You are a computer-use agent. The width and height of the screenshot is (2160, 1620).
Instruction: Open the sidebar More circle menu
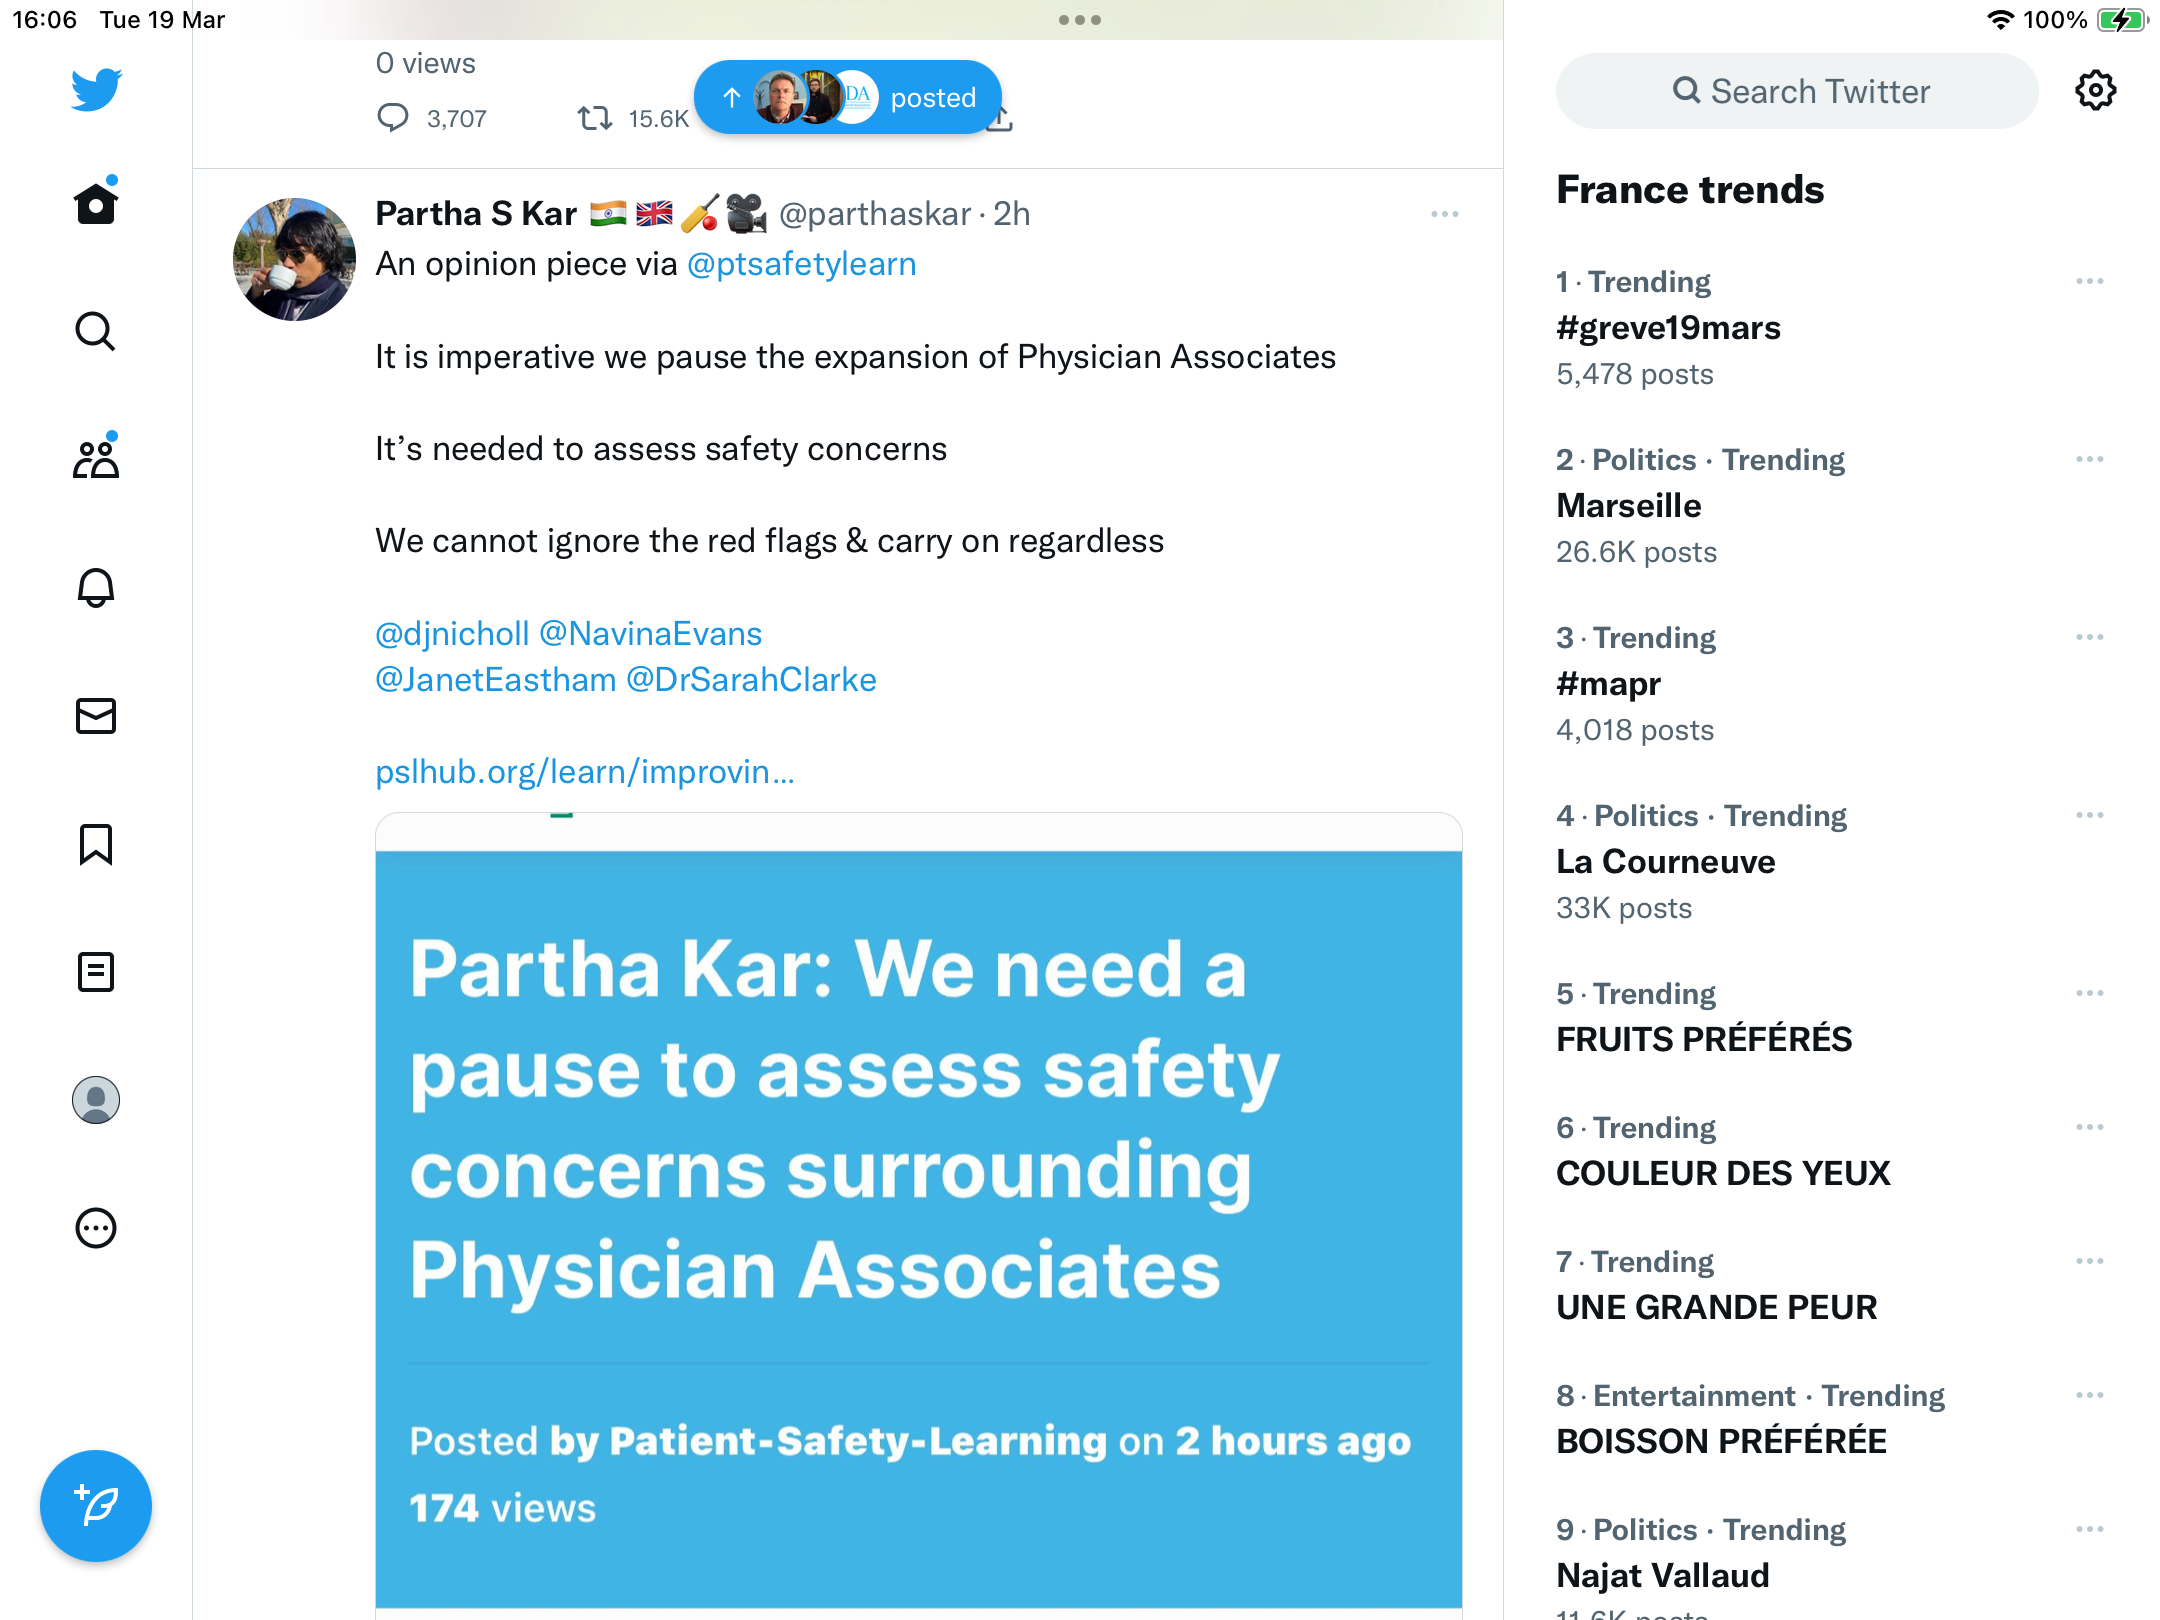point(96,1228)
